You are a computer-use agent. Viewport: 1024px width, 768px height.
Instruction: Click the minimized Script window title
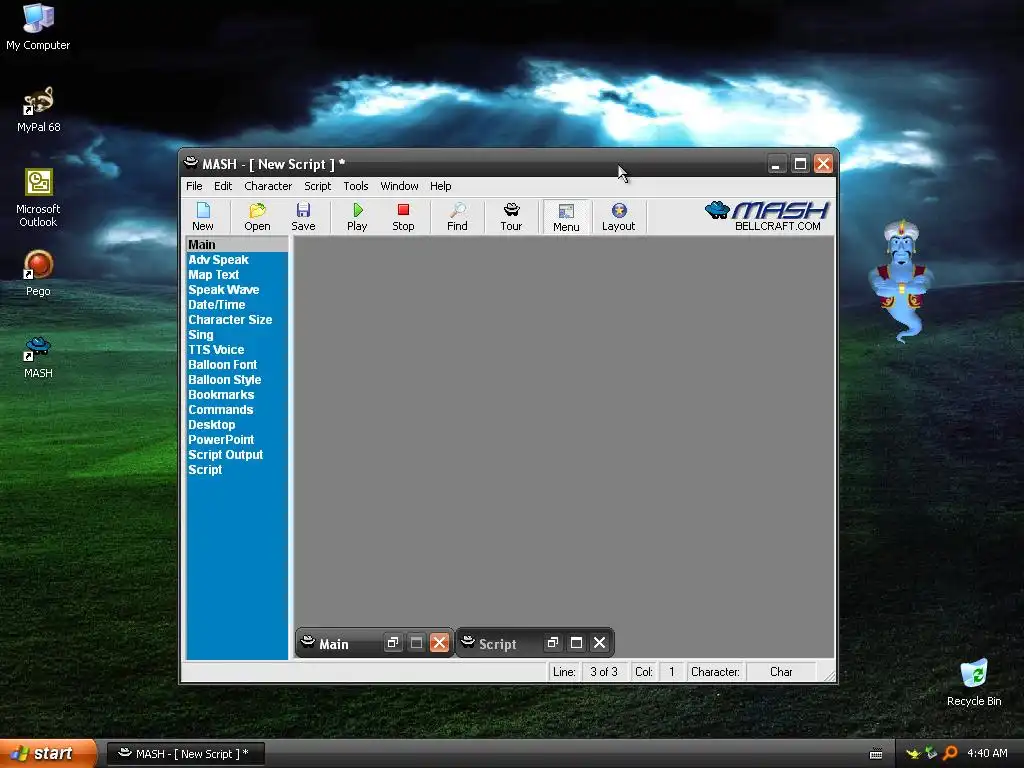click(x=498, y=645)
